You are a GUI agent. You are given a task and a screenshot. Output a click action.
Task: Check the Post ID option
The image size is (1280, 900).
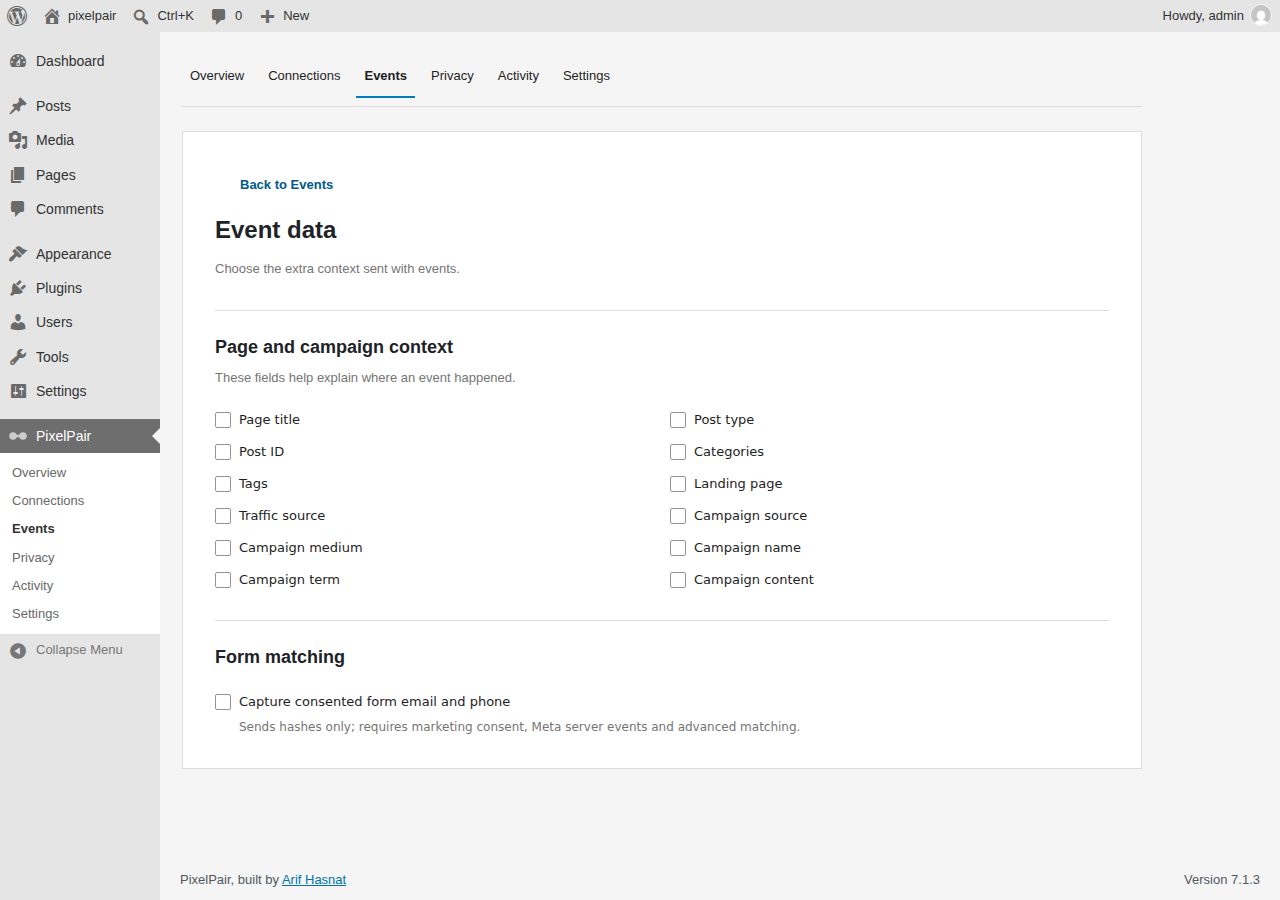[x=223, y=452]
